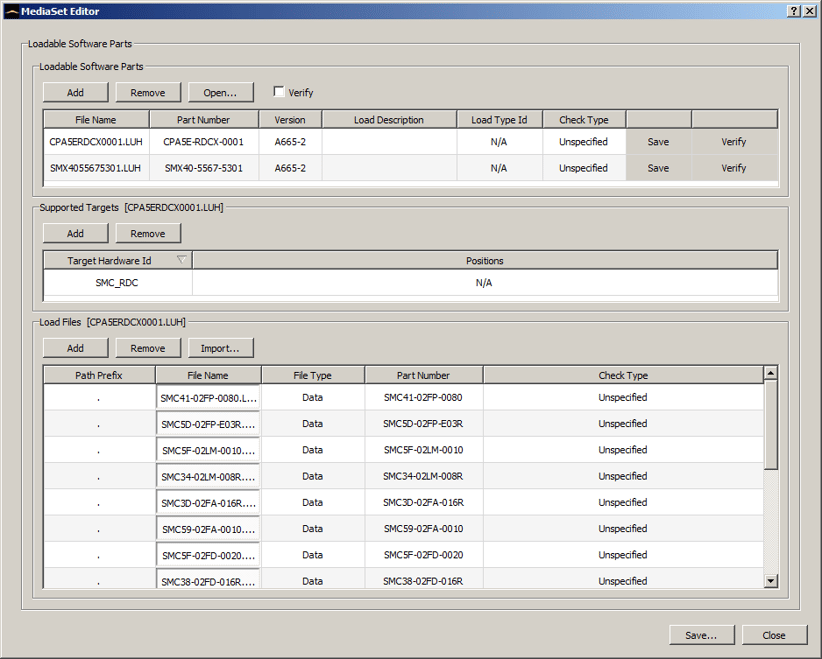Open an existing loadable software part
Screen dimensions: 822x659
(221, 91)
